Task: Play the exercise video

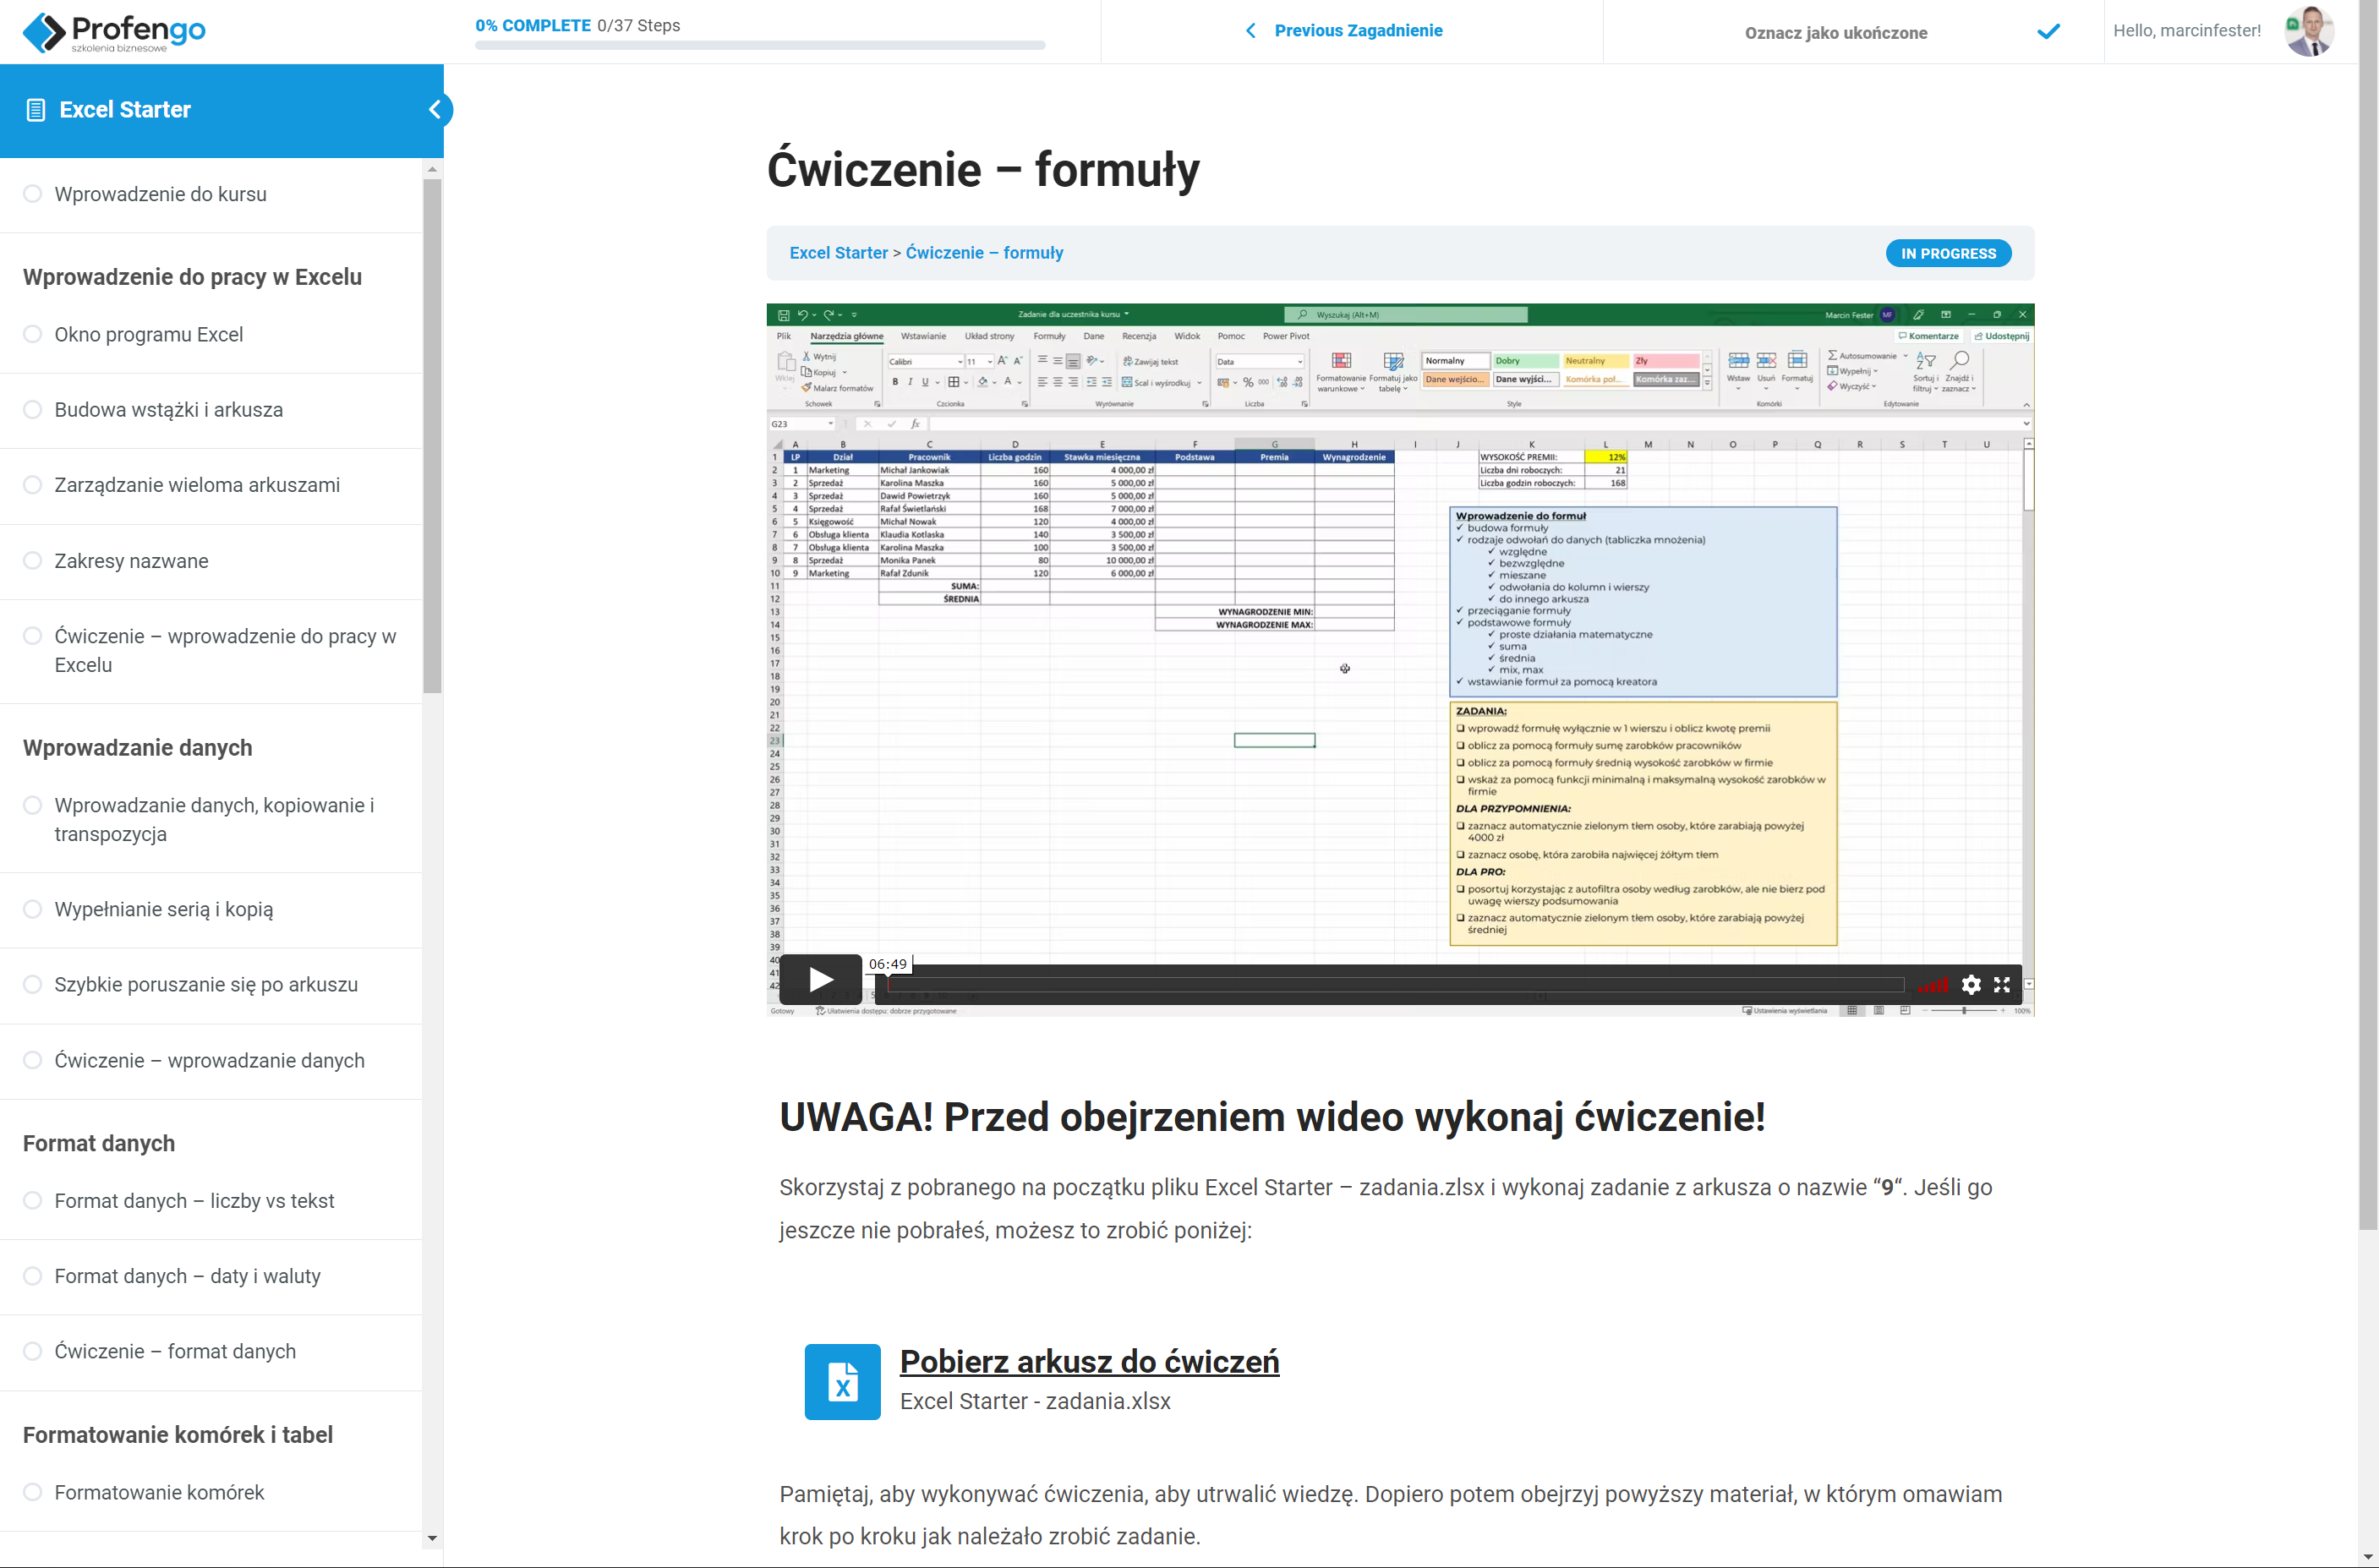Action: (x=820, y=979)
